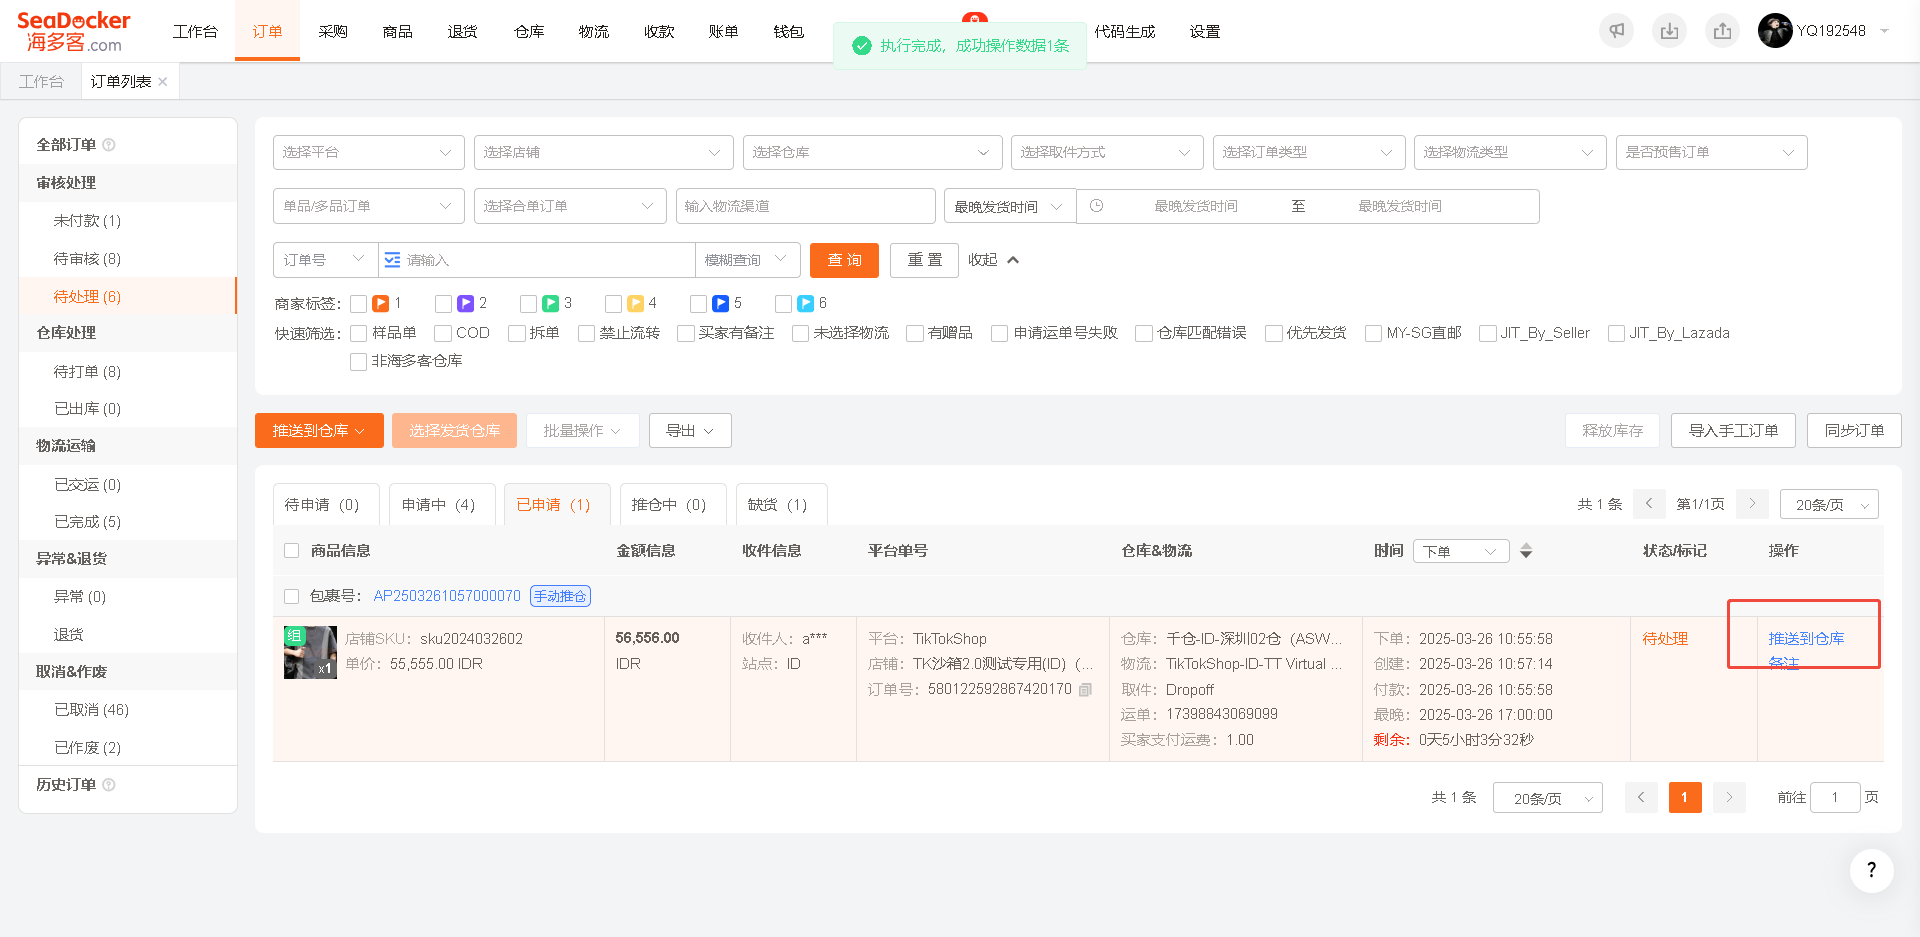Open the 采购 menu
This screenshot has height=937, width=1920.
click(x=333, y=31)
